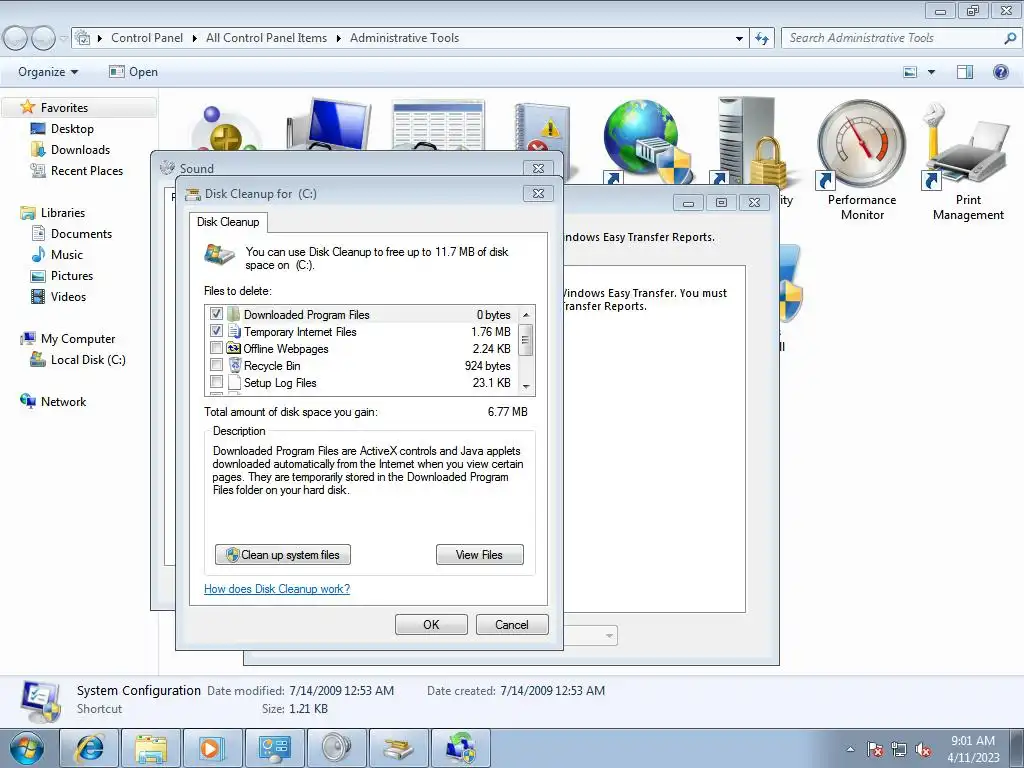Expand the arrow after Control Panel breadcrumb
Image resolution: width=1024 pixels, height=768 pixels.
[x=195, y=39]
